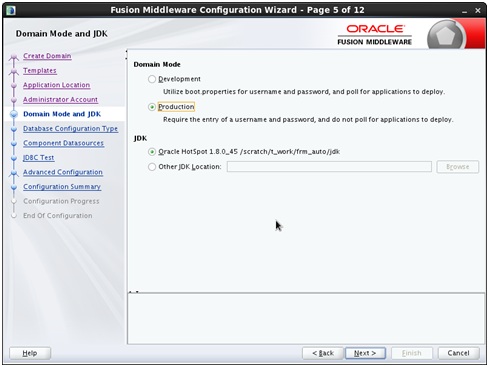Click the 'Domain Mode and JDK' page title

click(x=62, y=34)
